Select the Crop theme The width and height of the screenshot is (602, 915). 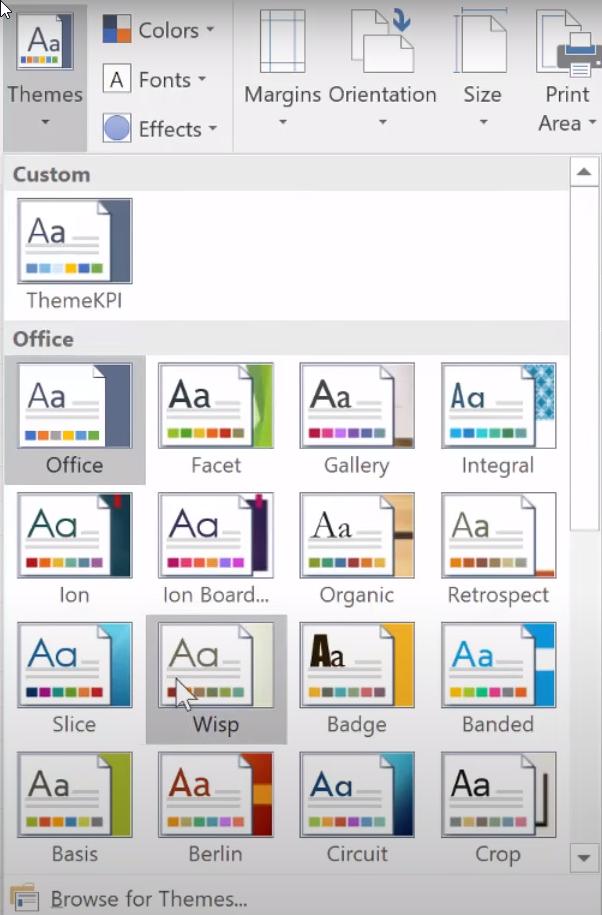[498, 808]
